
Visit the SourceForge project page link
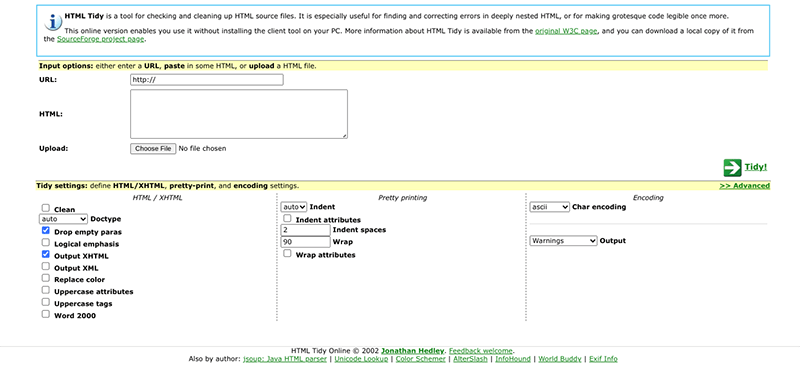click(101, 39)
